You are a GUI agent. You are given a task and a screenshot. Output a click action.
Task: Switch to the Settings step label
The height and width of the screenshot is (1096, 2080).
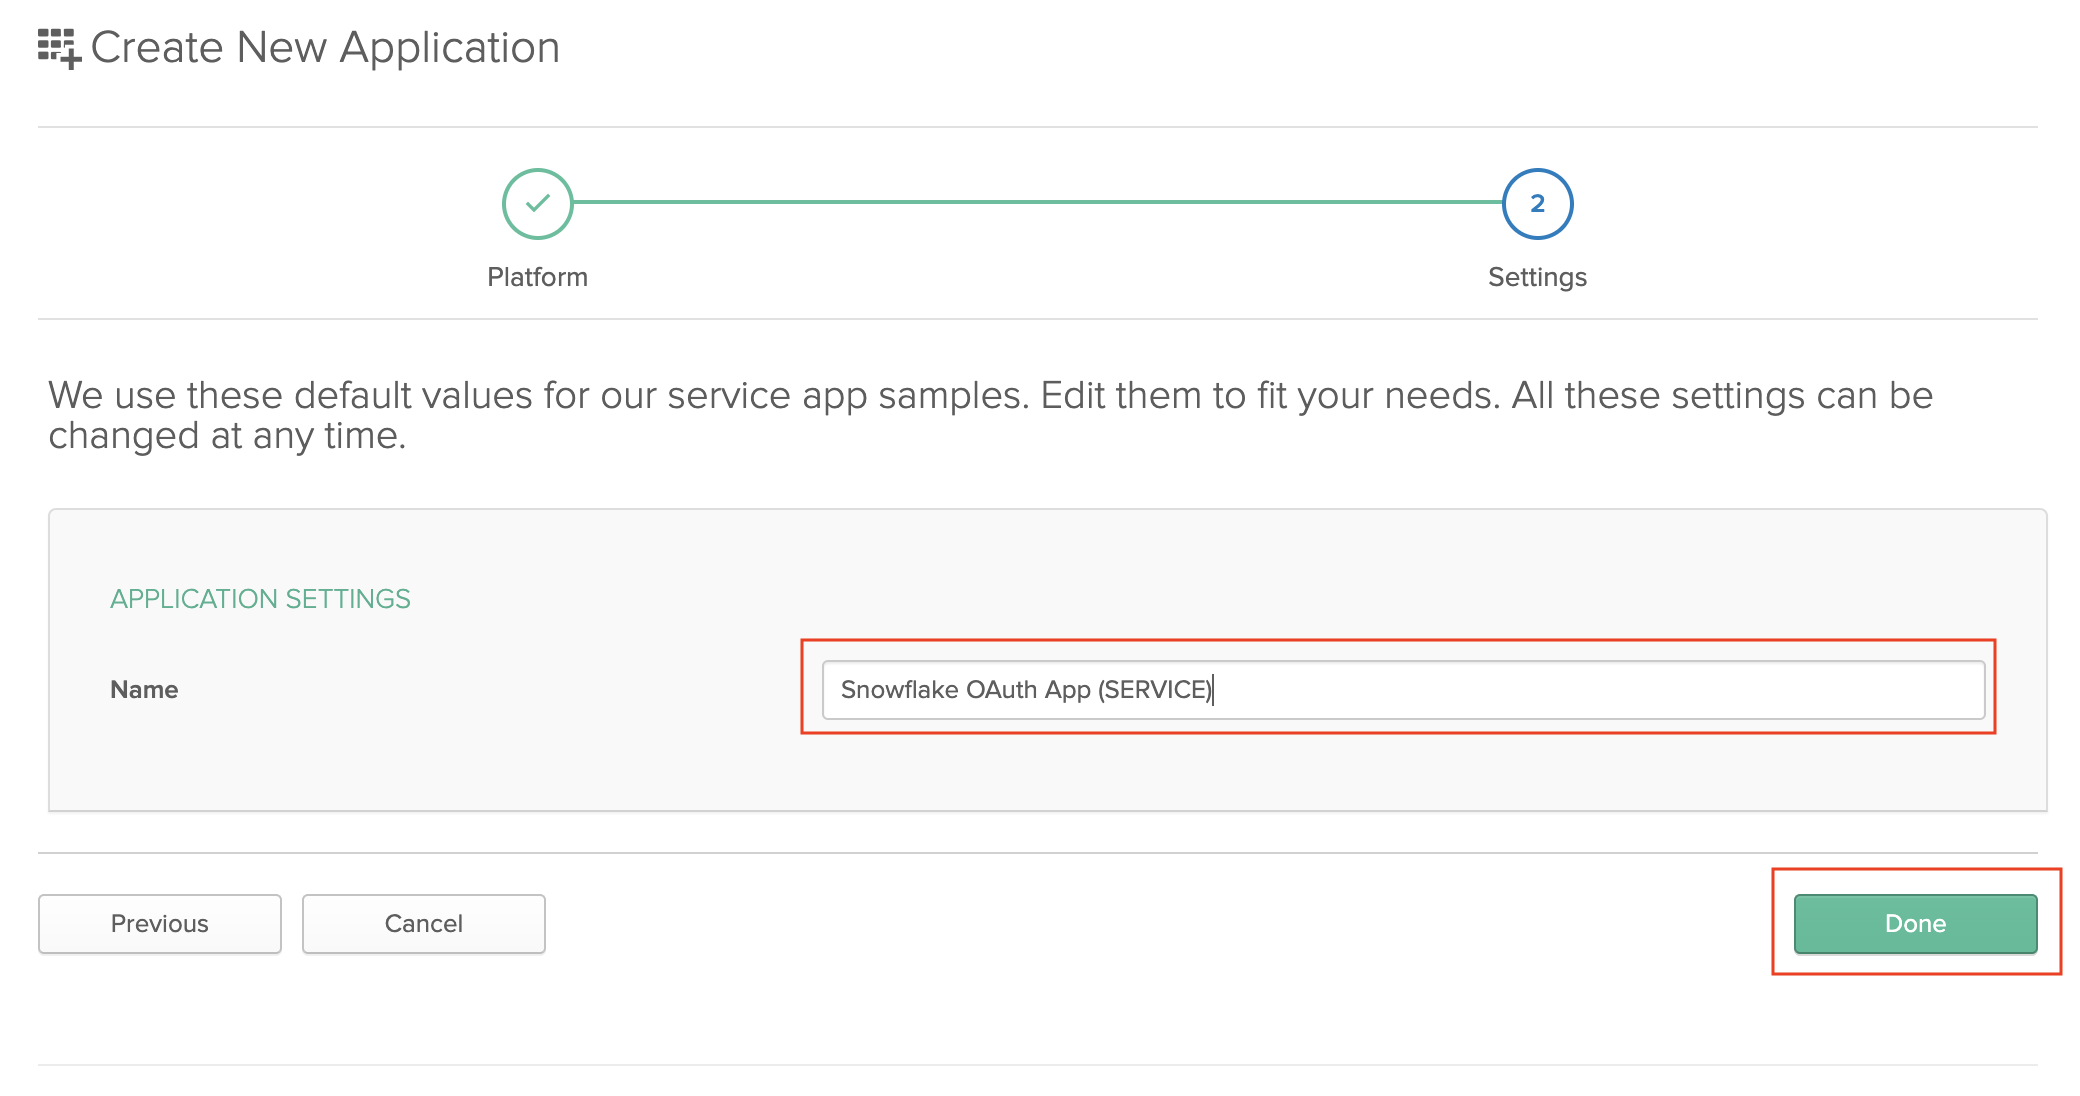(1536, 277)
